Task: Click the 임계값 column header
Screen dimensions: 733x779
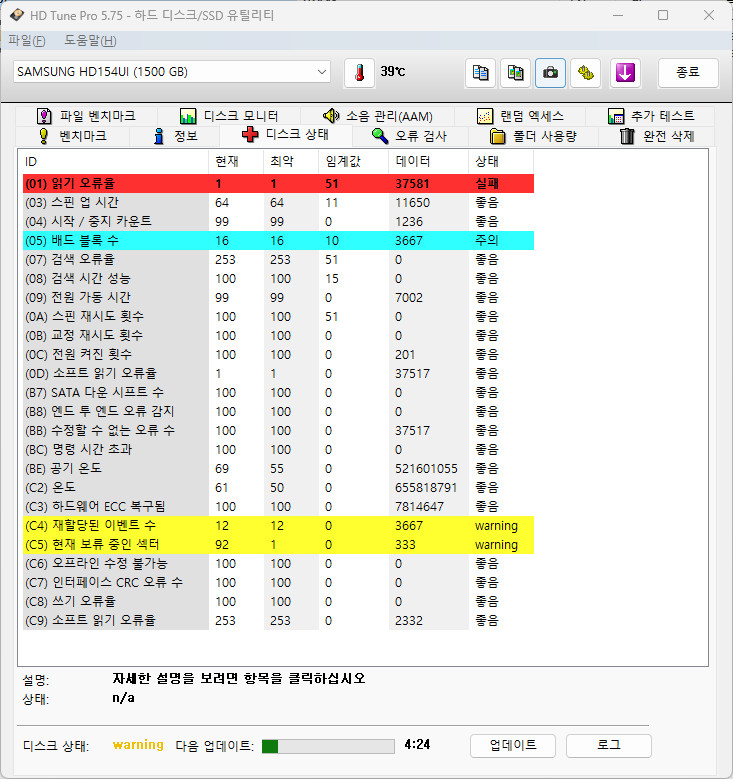Action: 353,161
